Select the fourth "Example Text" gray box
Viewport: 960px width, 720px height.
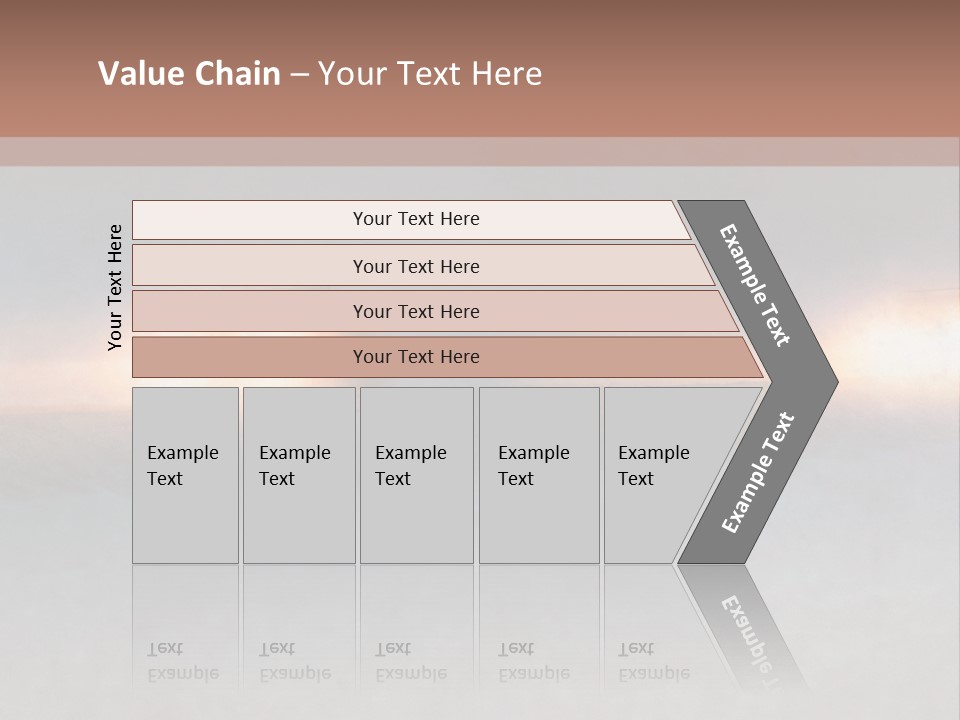pyautogui.click(x=538, y=475)
